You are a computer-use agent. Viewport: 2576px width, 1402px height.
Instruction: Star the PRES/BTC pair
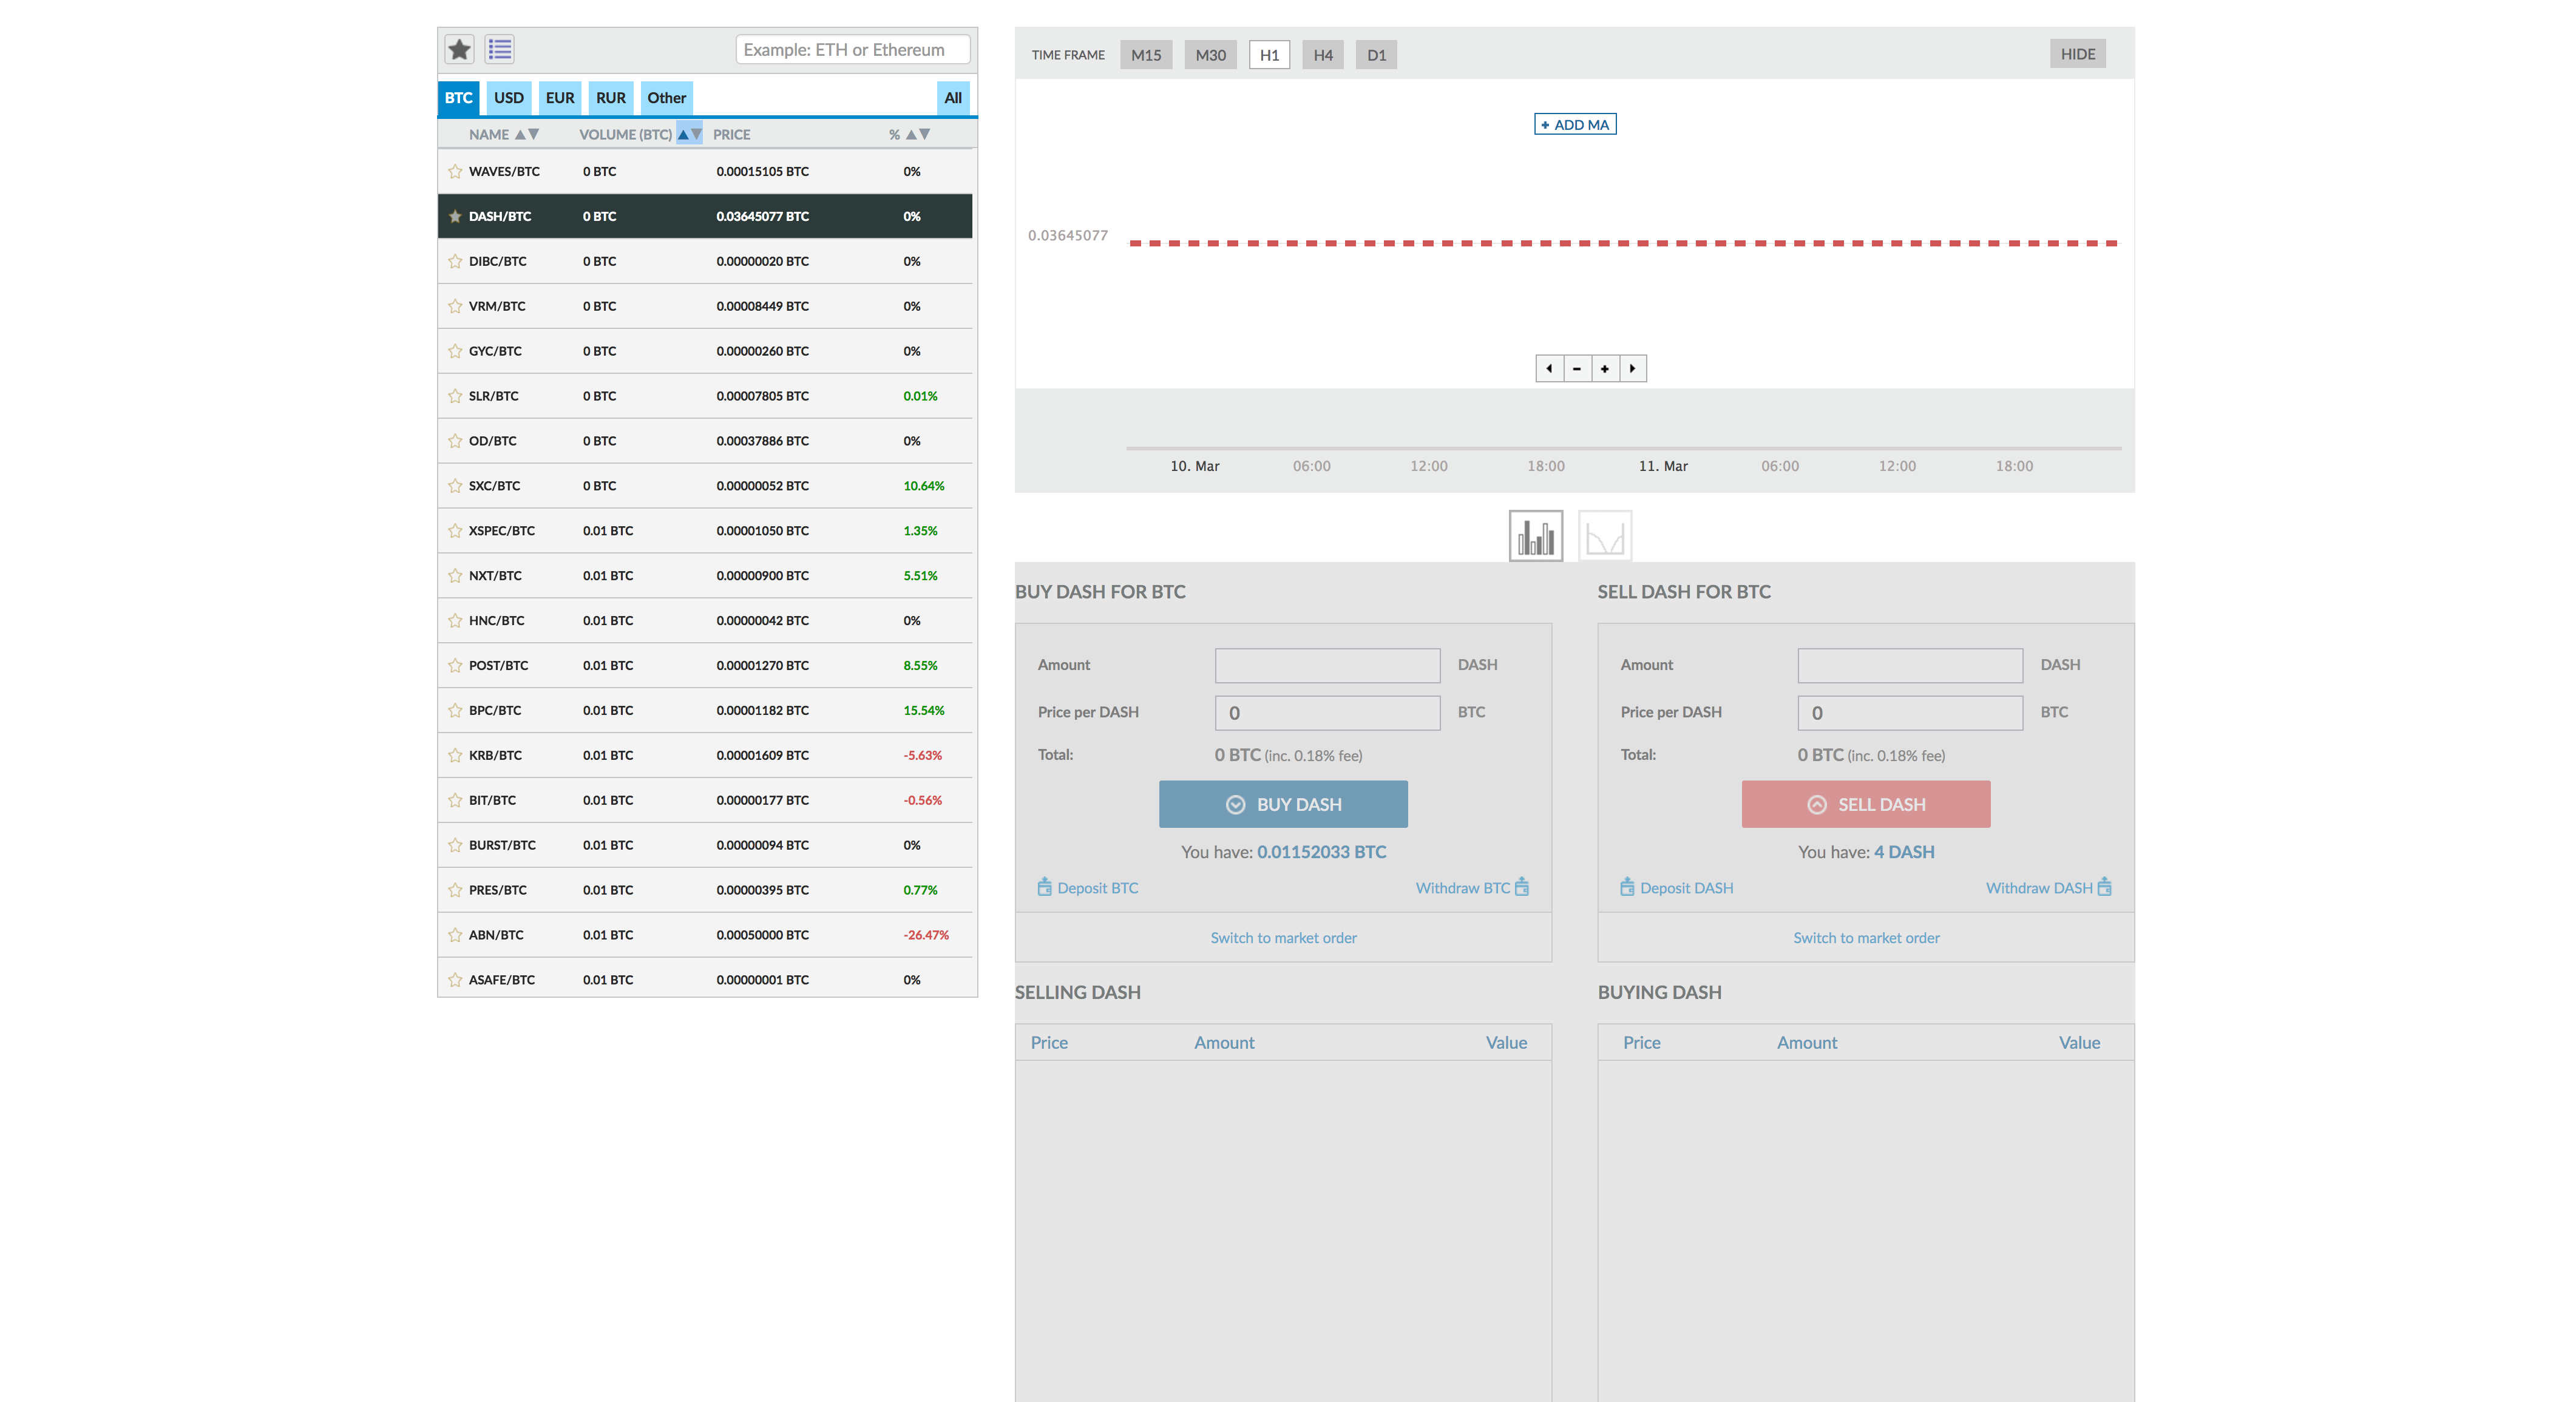(x=455, y=890)
